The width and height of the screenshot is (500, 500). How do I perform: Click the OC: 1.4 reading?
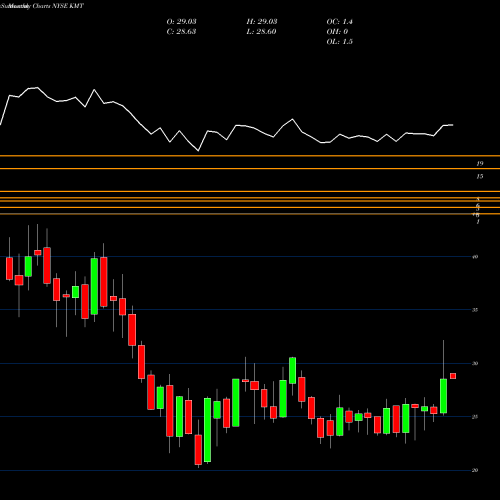click(339, 21)
